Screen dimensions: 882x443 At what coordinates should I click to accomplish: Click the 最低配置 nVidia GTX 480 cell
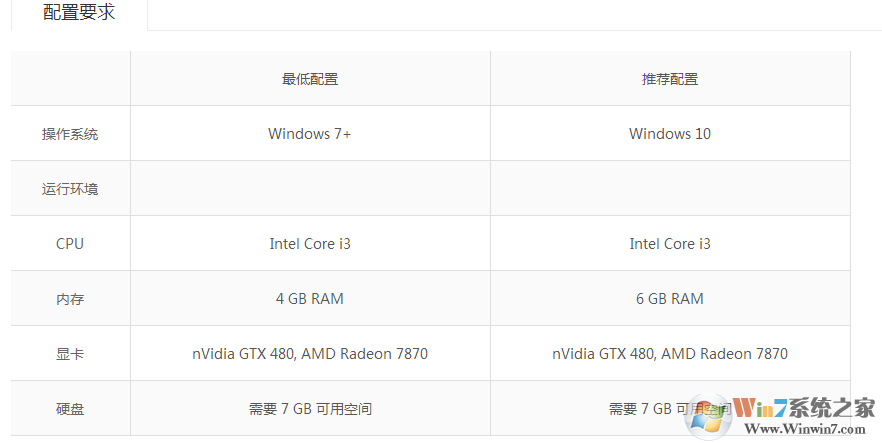[310, 354]
